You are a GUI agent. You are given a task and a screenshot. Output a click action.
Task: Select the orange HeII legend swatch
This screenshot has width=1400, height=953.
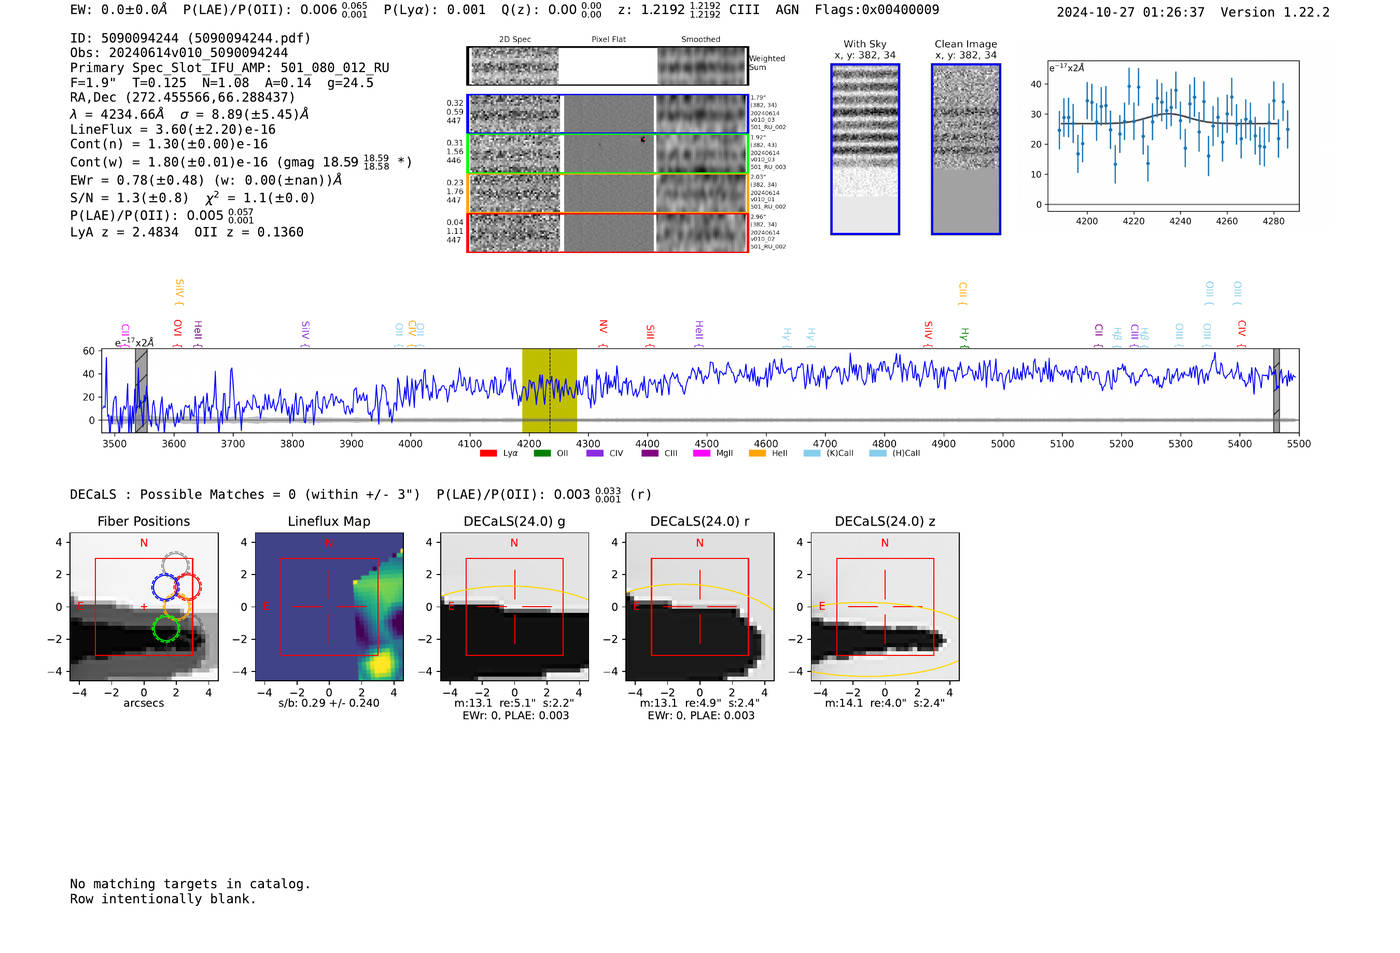pos(757,453)
